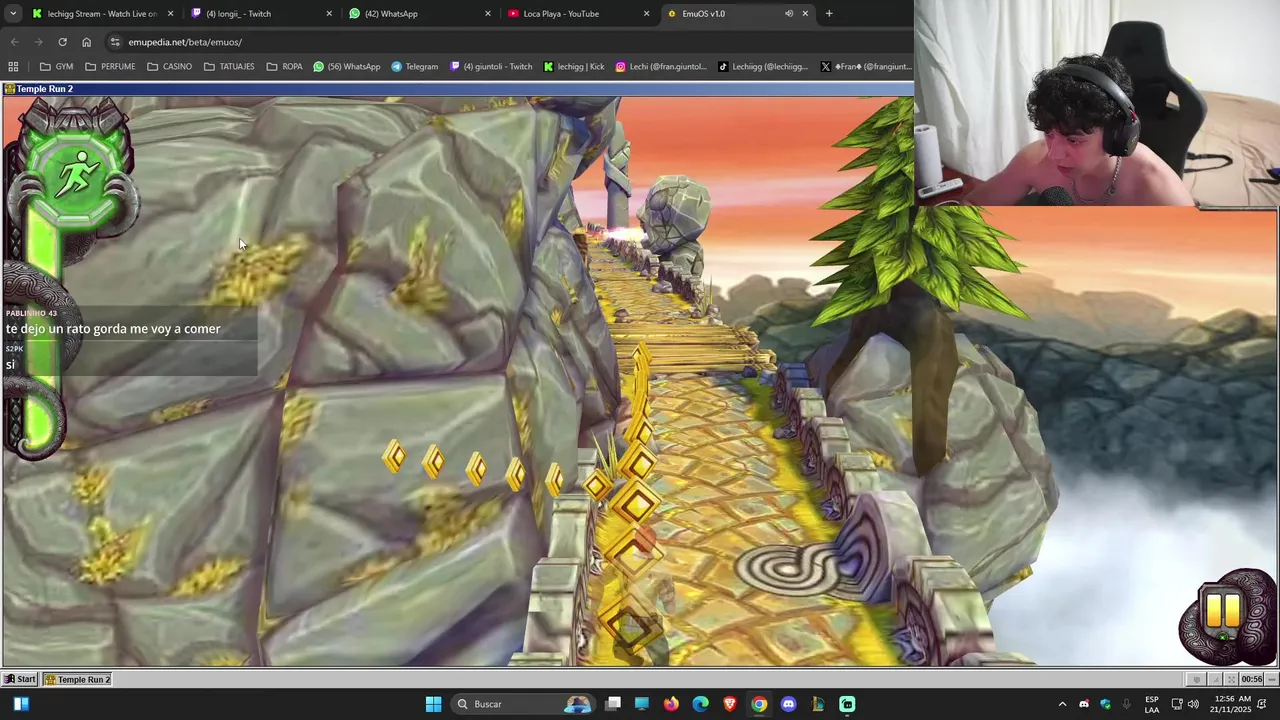Viewport: 1280px width, 720px height.
Task: Launch Brave browser from the taskbar
Action: pos(730,704)
